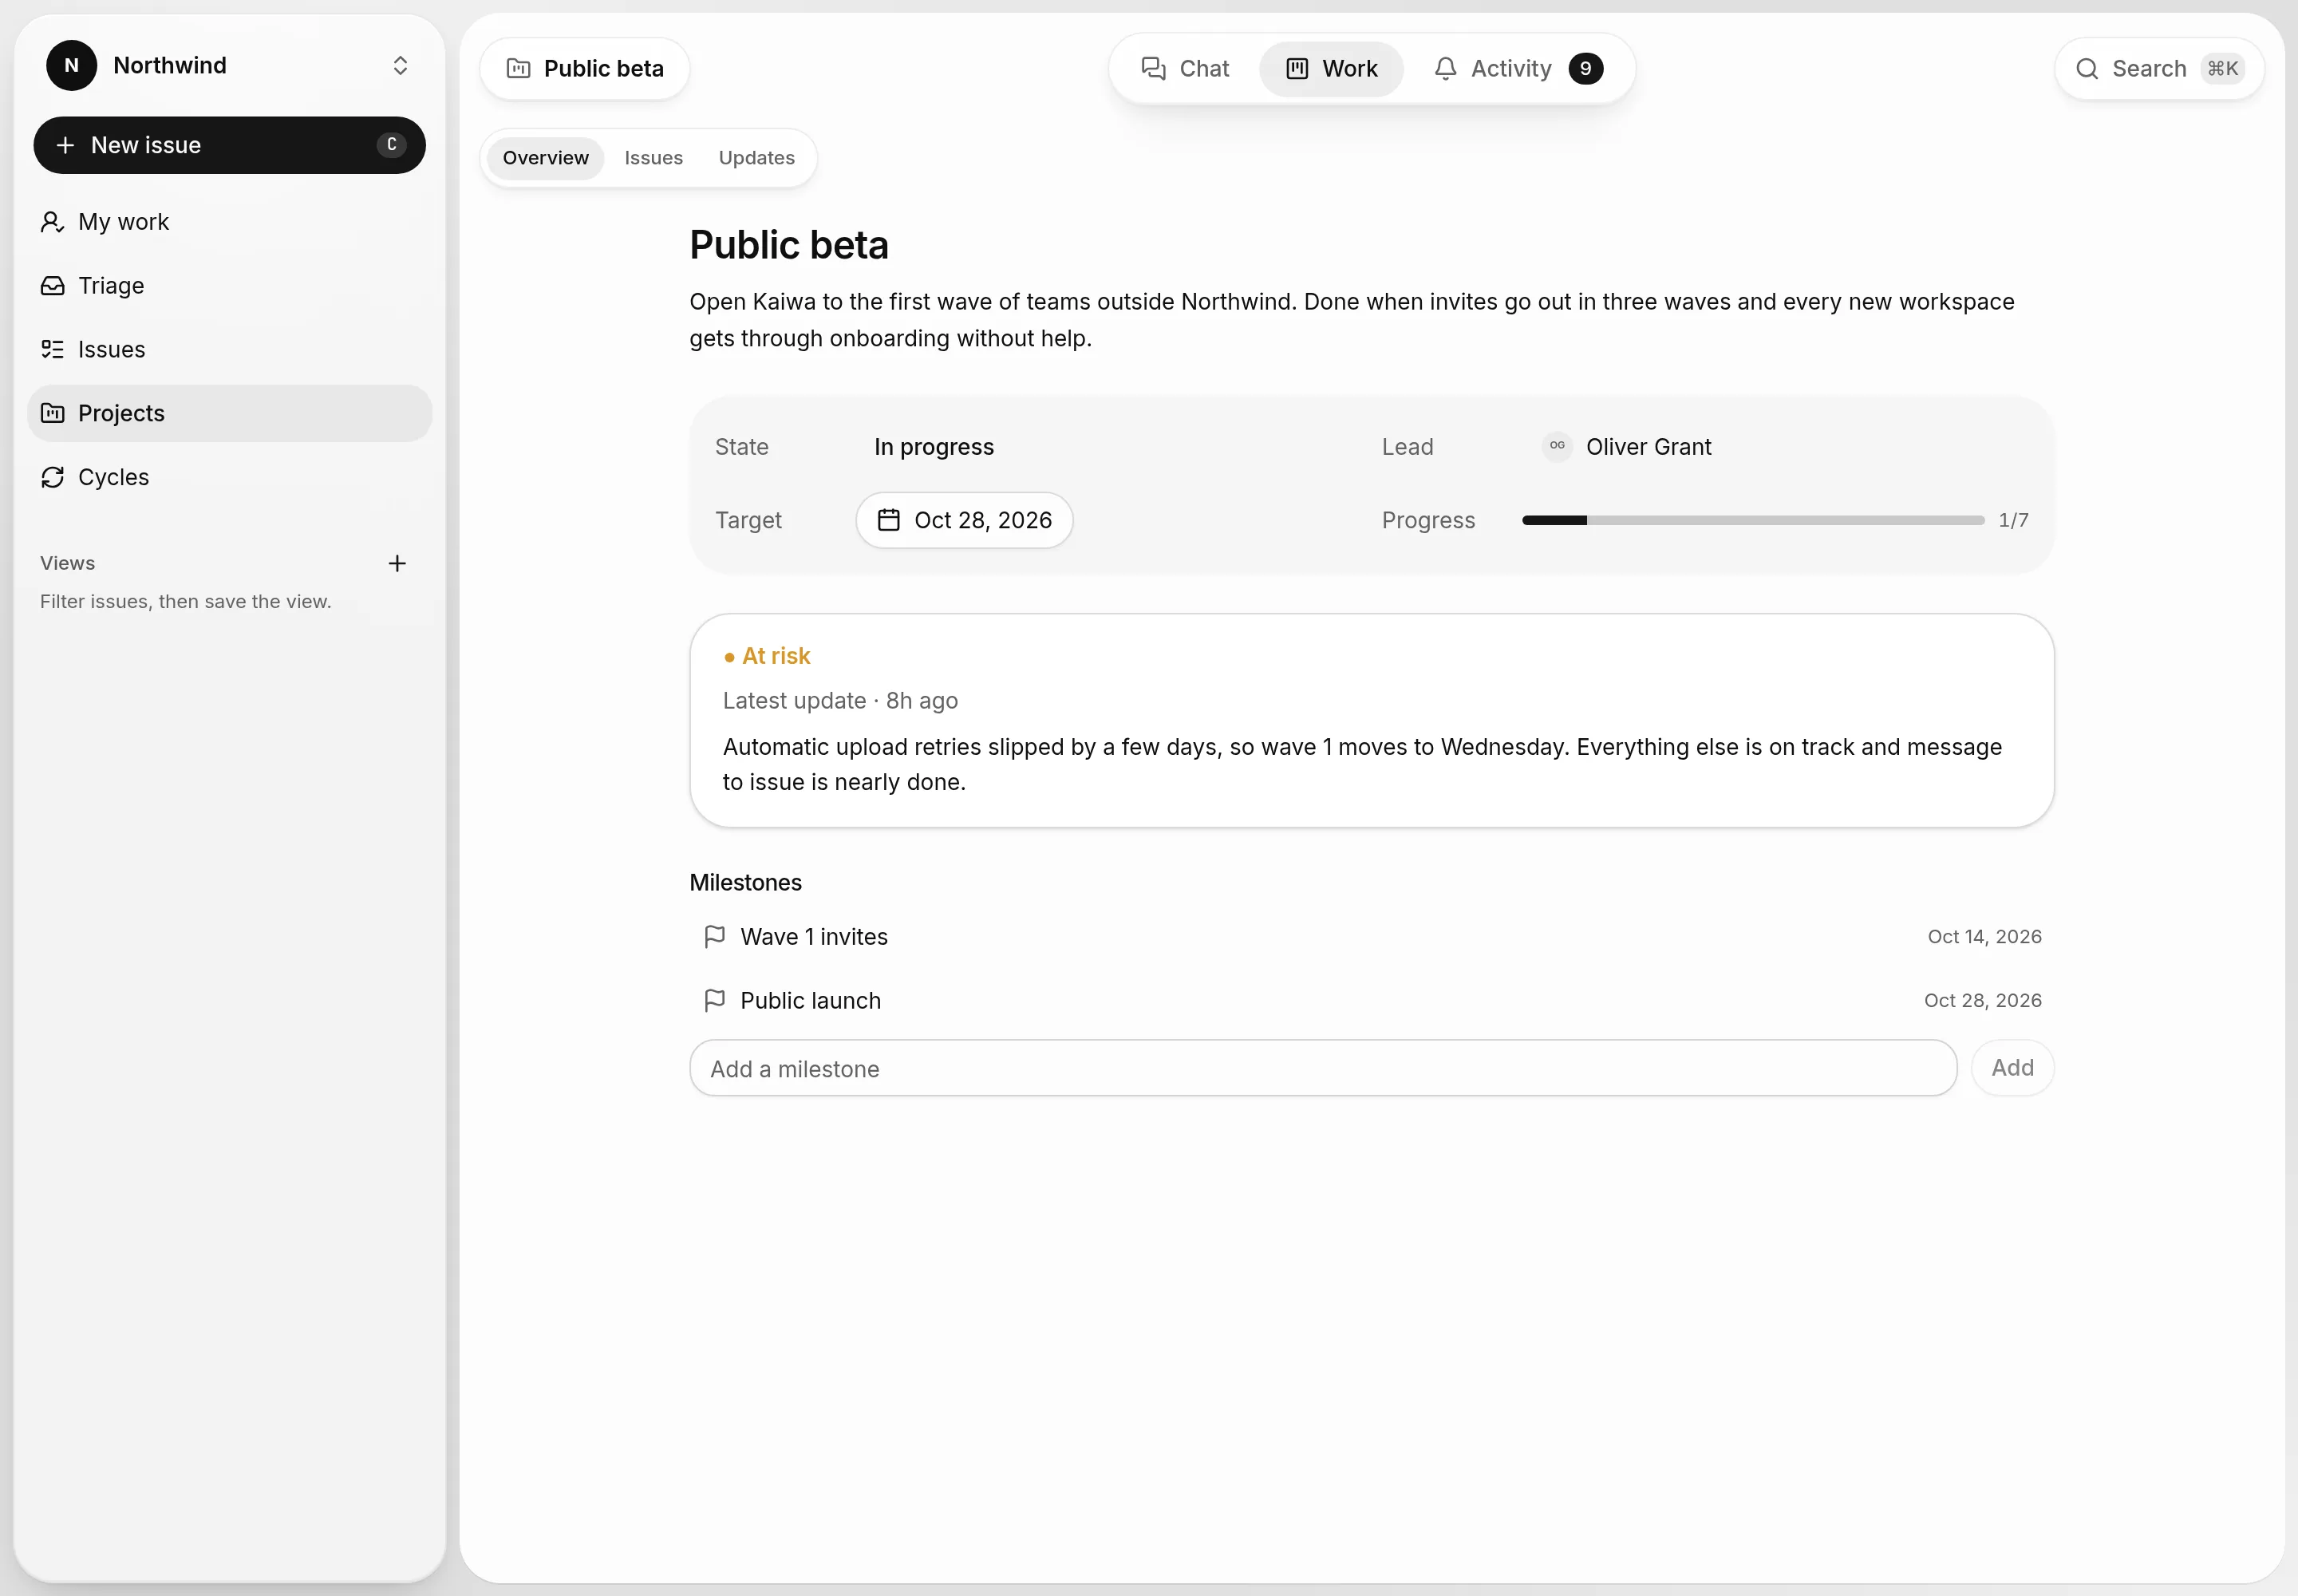Focus the Add a milestone field

click(x=1323, y=1068)
